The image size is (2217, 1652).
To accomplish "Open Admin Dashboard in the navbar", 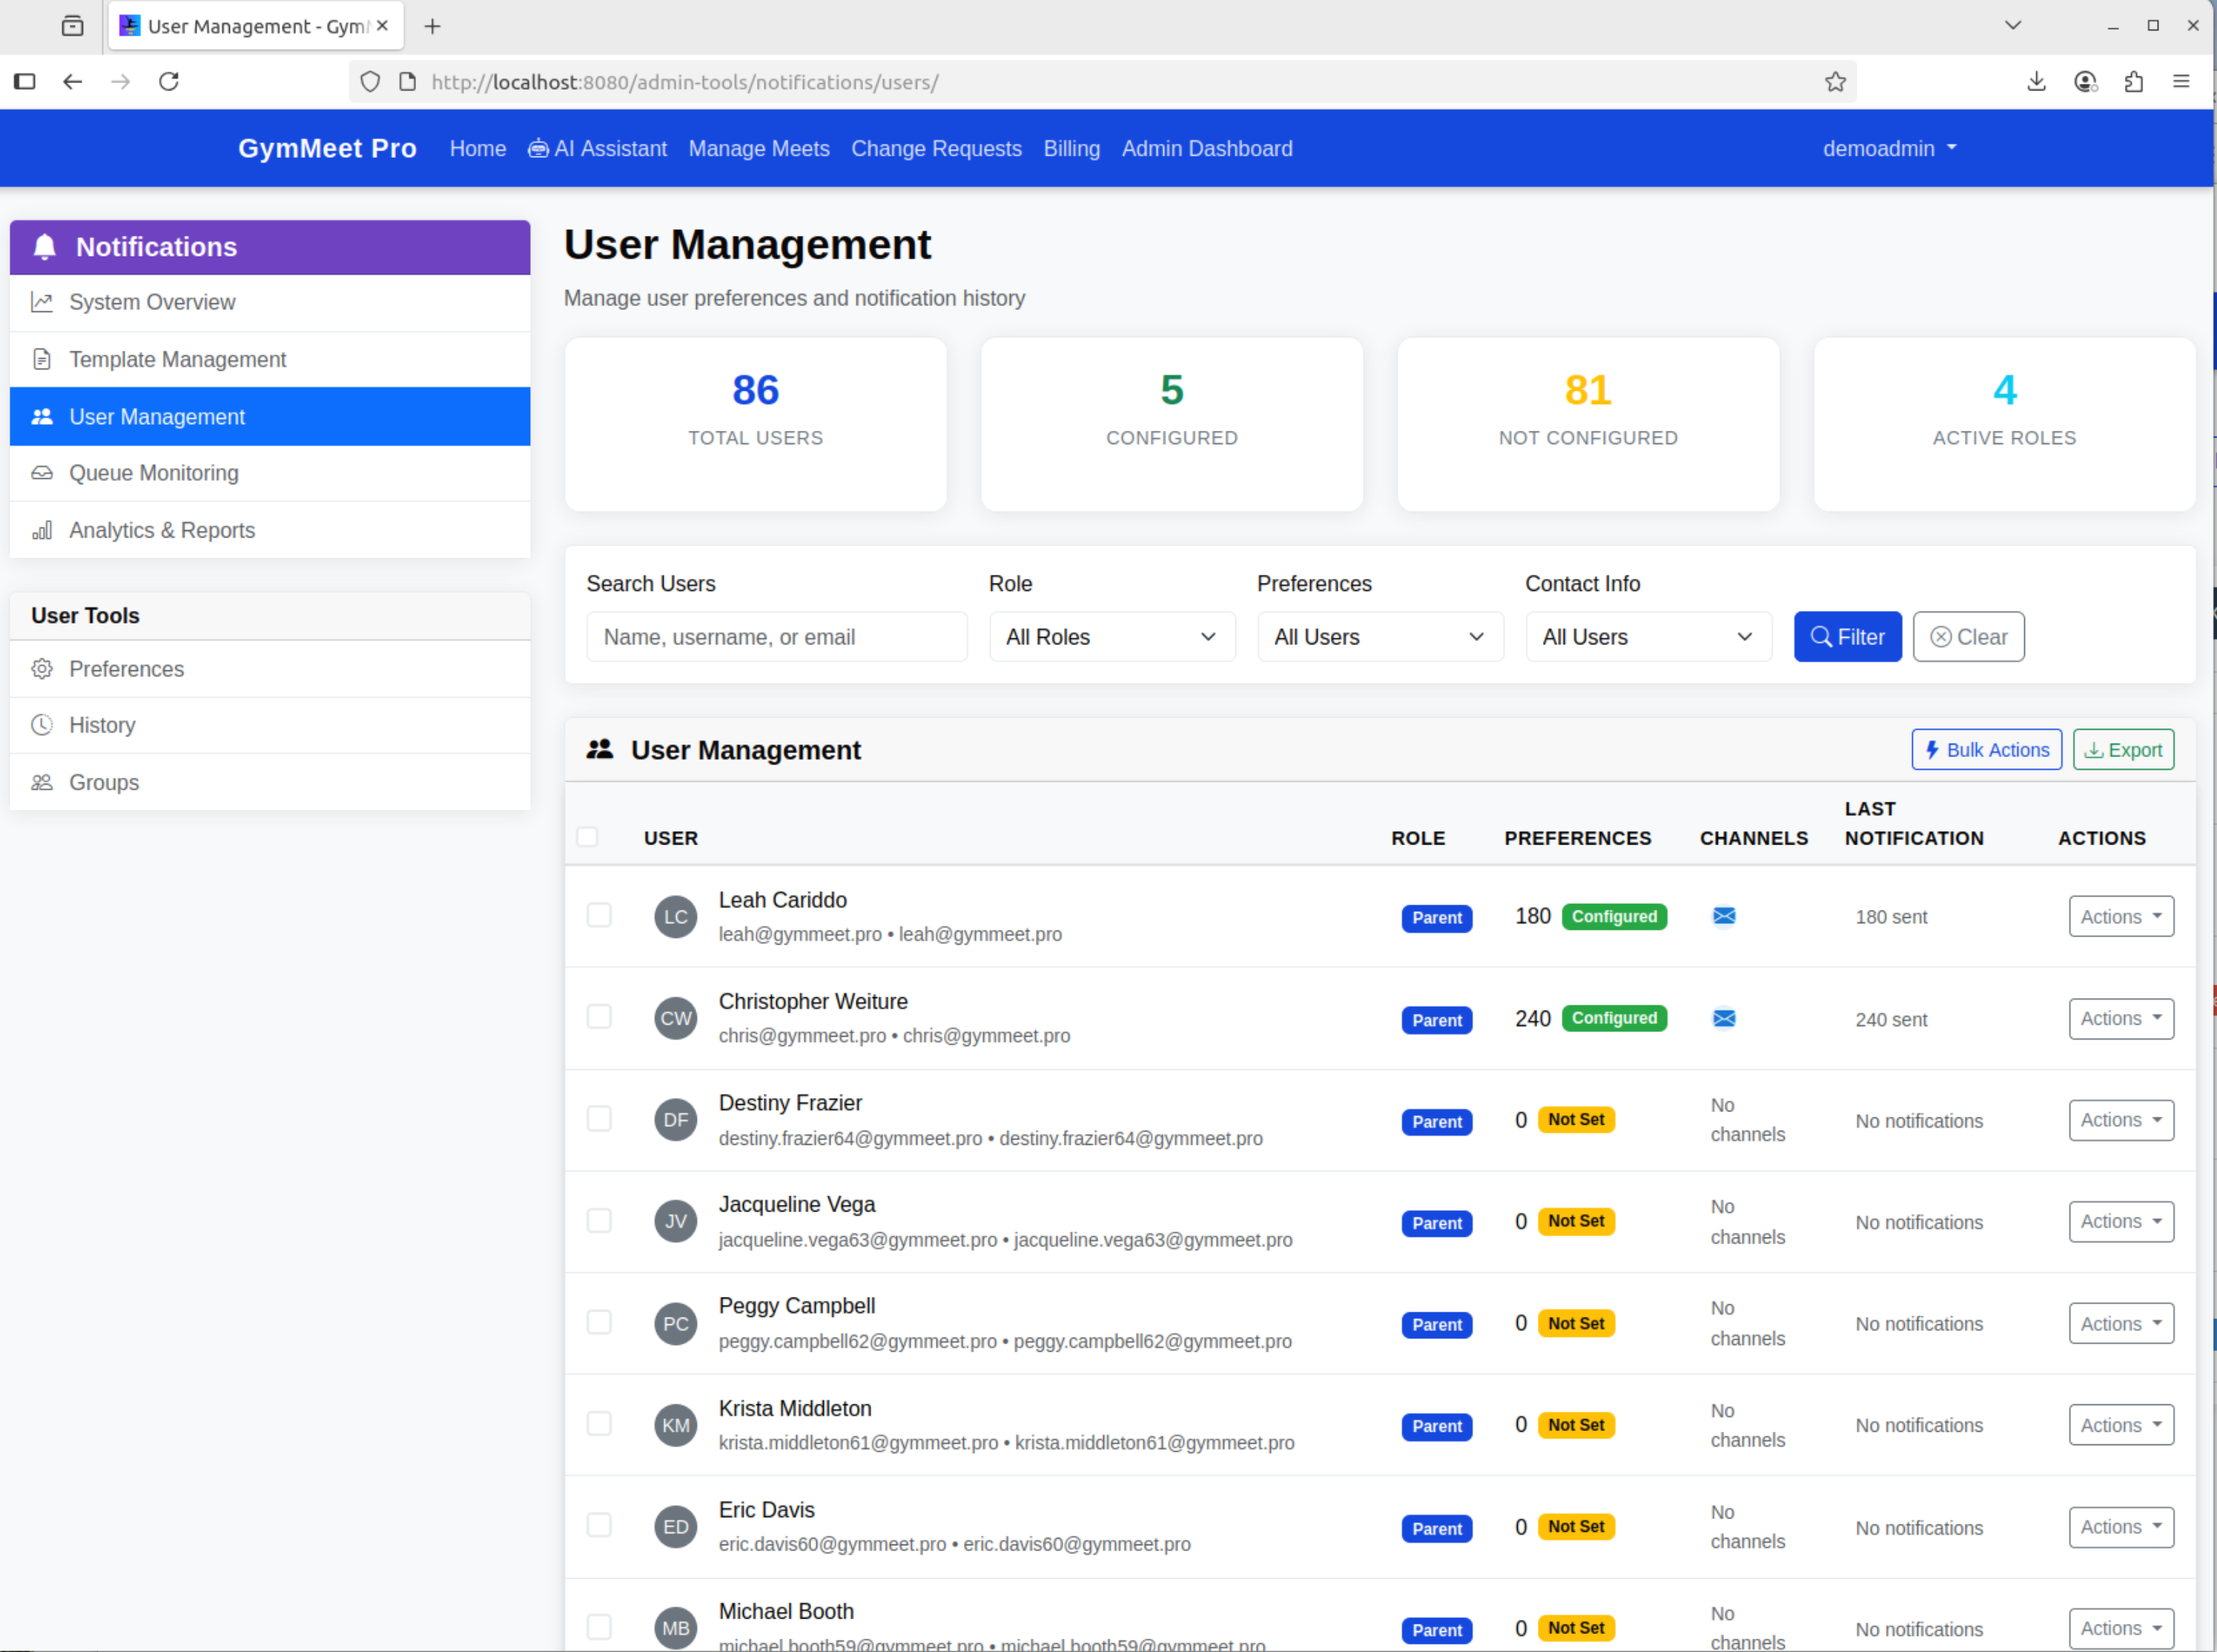I will (x=1207, y=149).
